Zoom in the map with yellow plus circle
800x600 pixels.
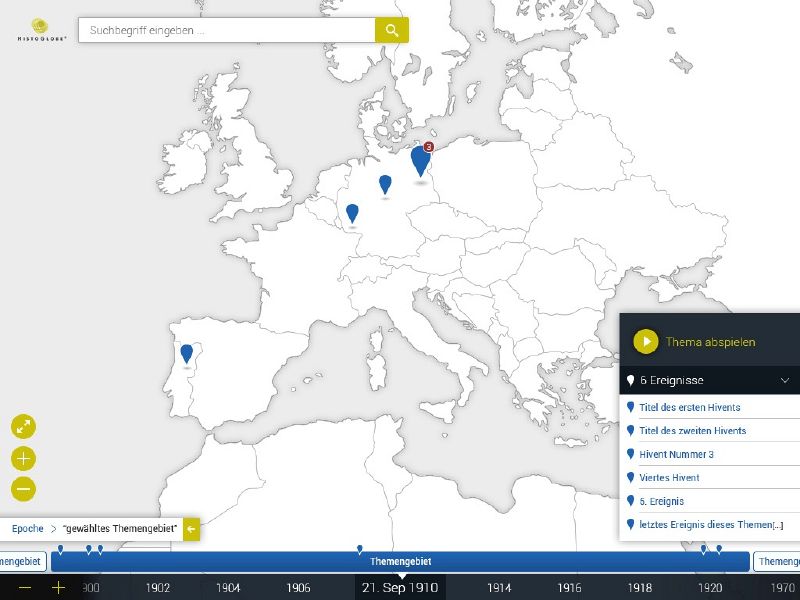coord(23,458)
